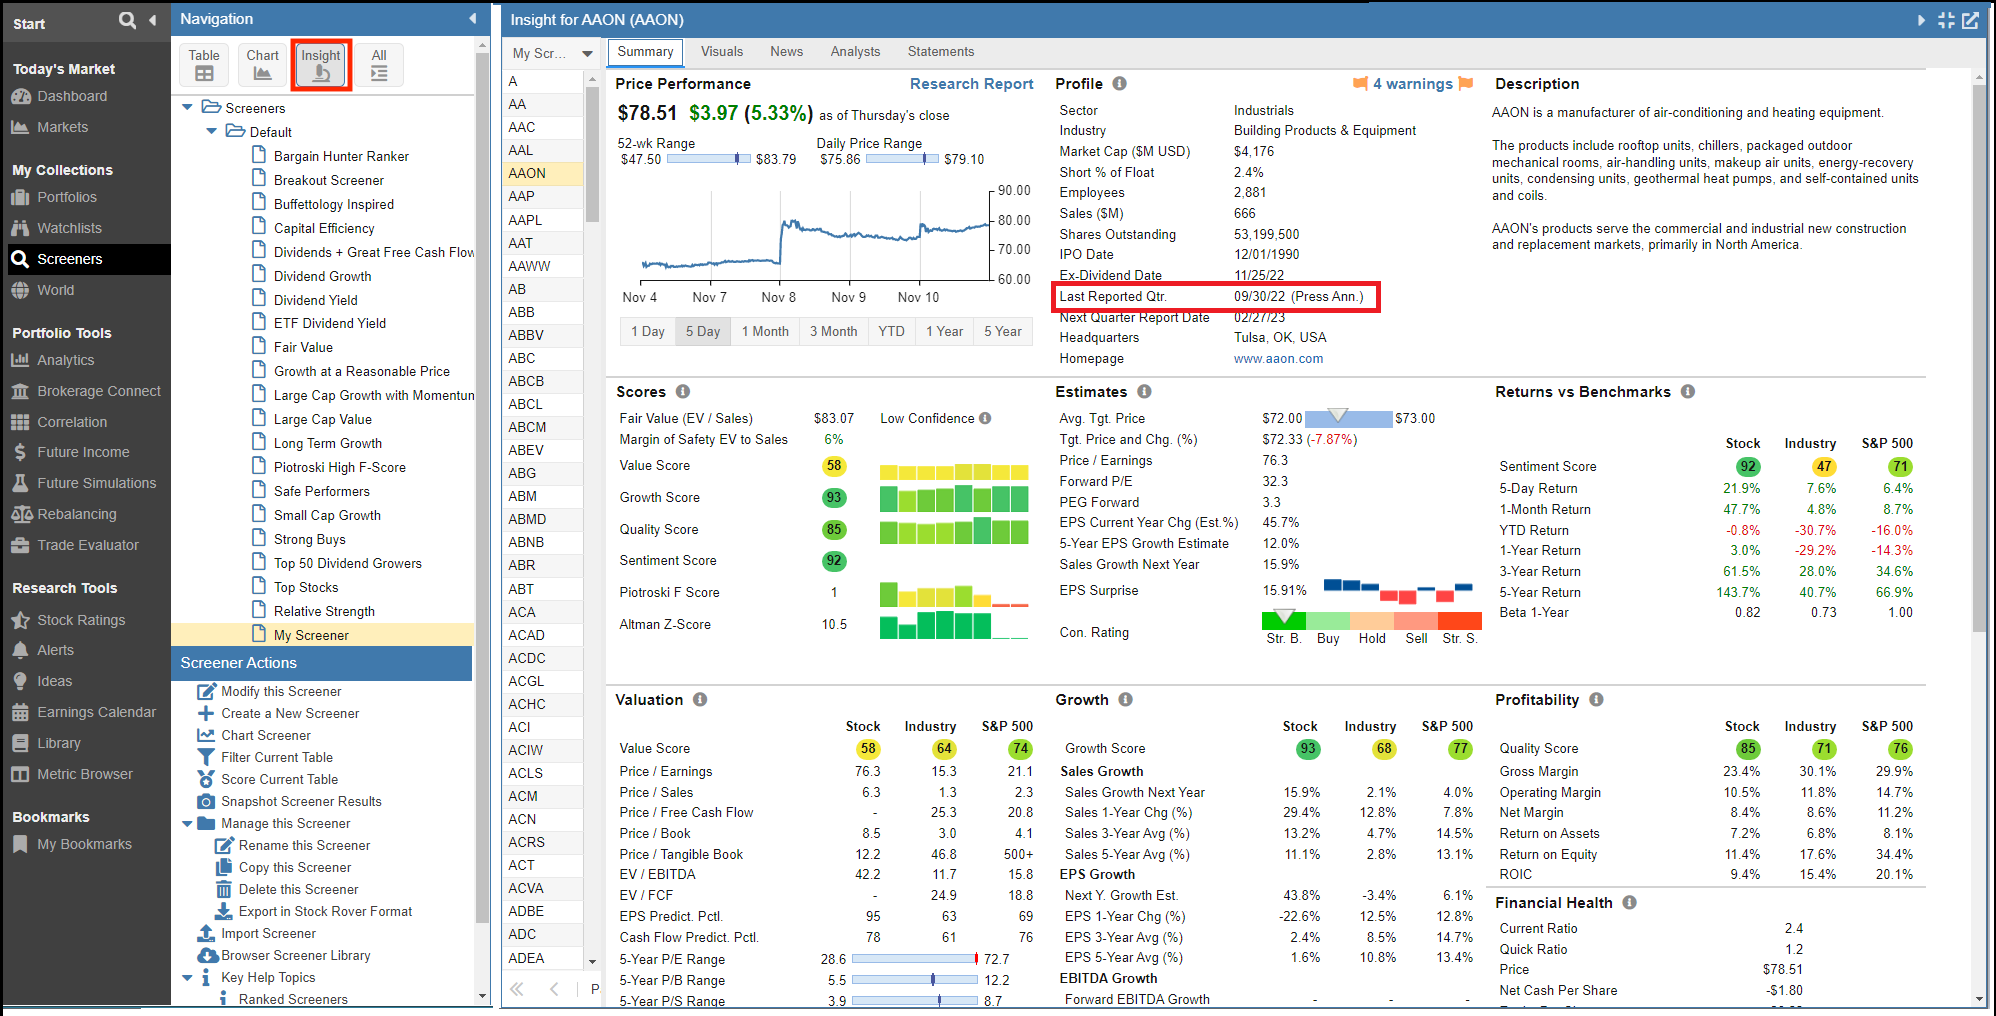Collapse the Navigation panel arrow

click(473, 19)
